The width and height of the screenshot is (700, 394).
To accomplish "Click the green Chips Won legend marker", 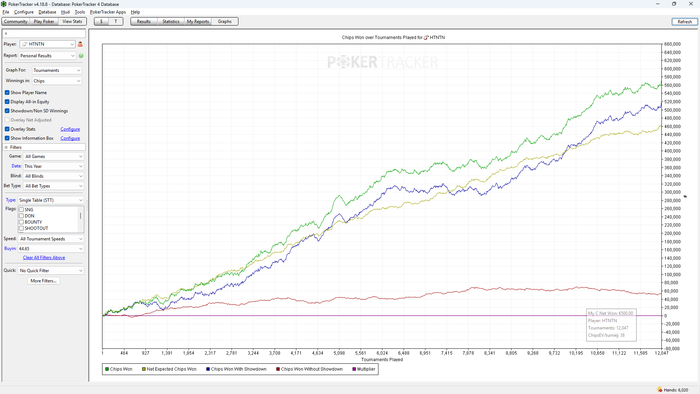I will pyautogui.click(x=107, y=369).
